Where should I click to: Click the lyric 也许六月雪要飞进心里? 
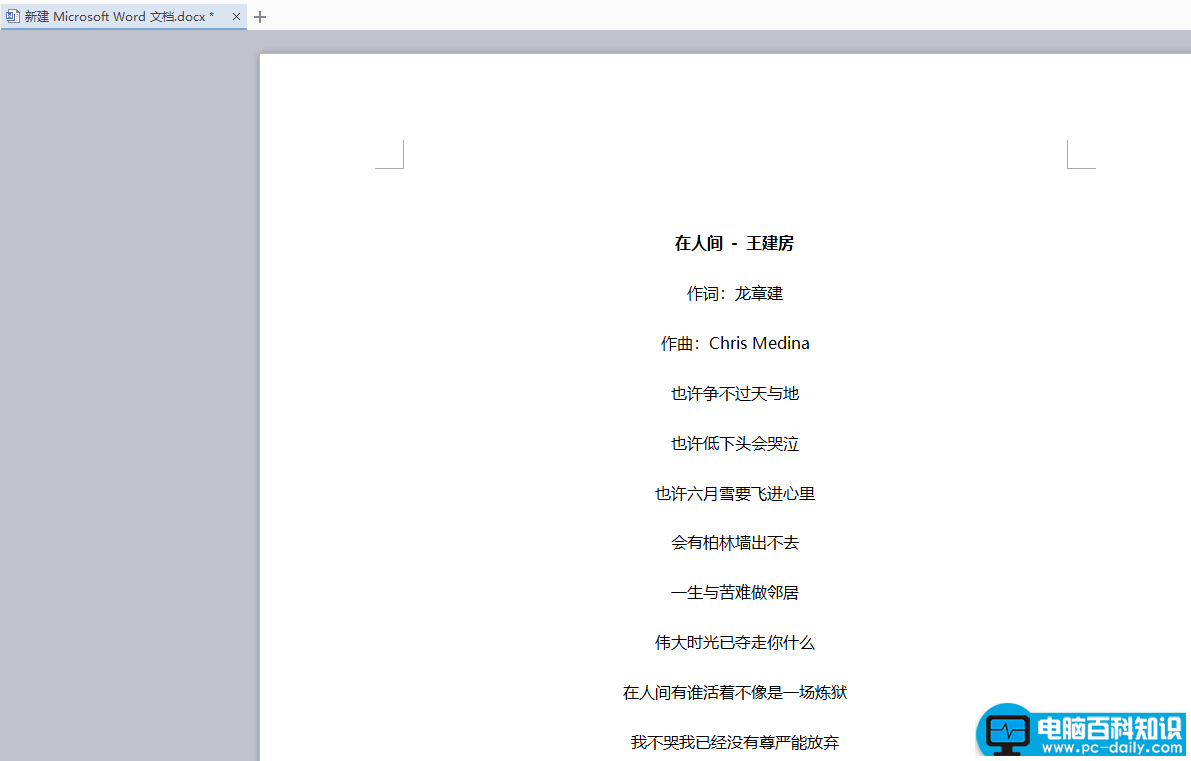coord(735,494)
